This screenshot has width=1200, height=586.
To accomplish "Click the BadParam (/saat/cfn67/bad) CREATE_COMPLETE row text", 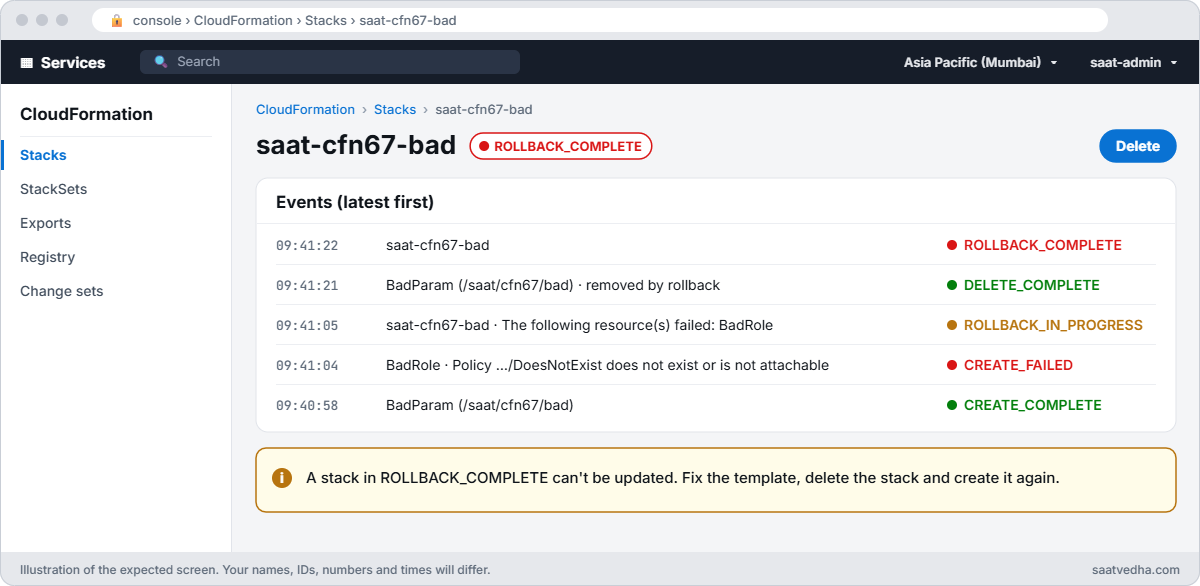I will click(x=480, y=405).
